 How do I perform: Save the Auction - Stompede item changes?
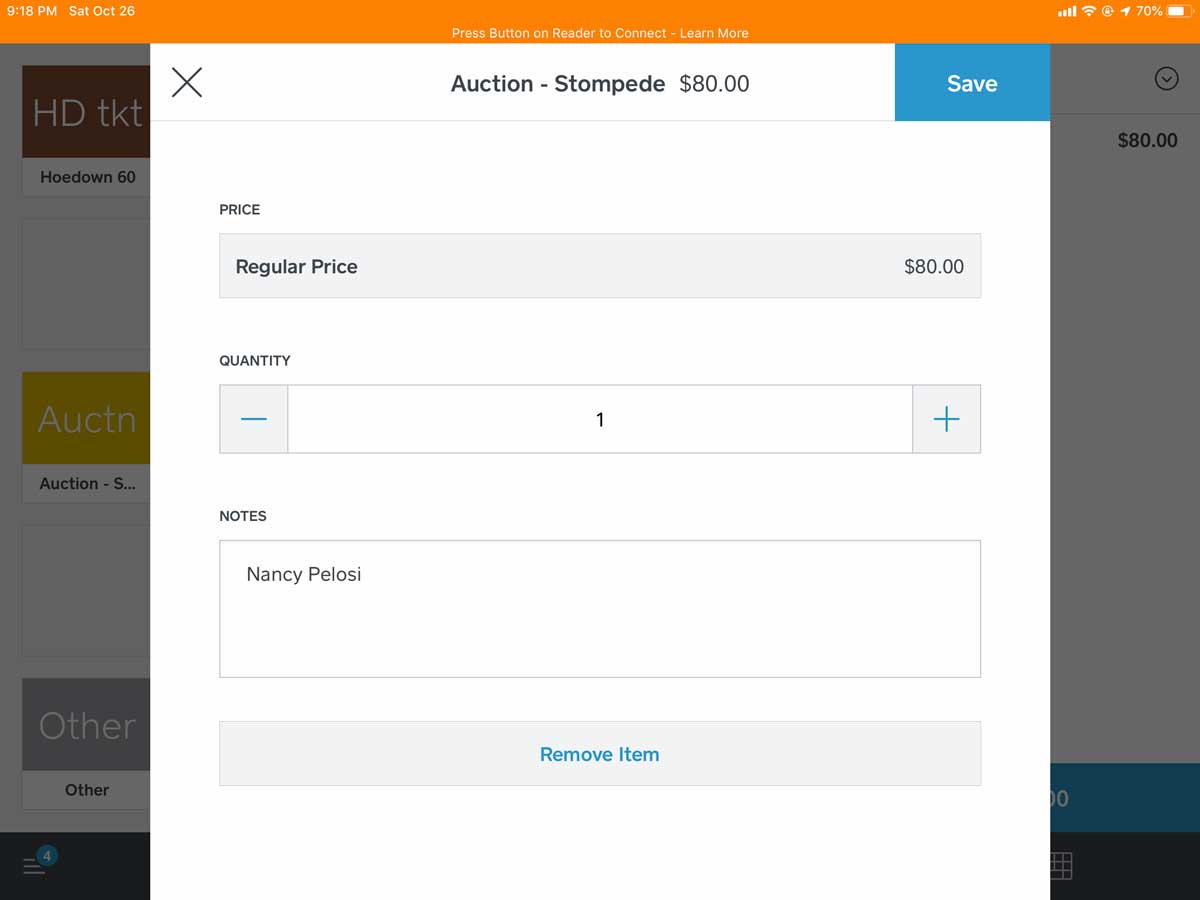972,83
